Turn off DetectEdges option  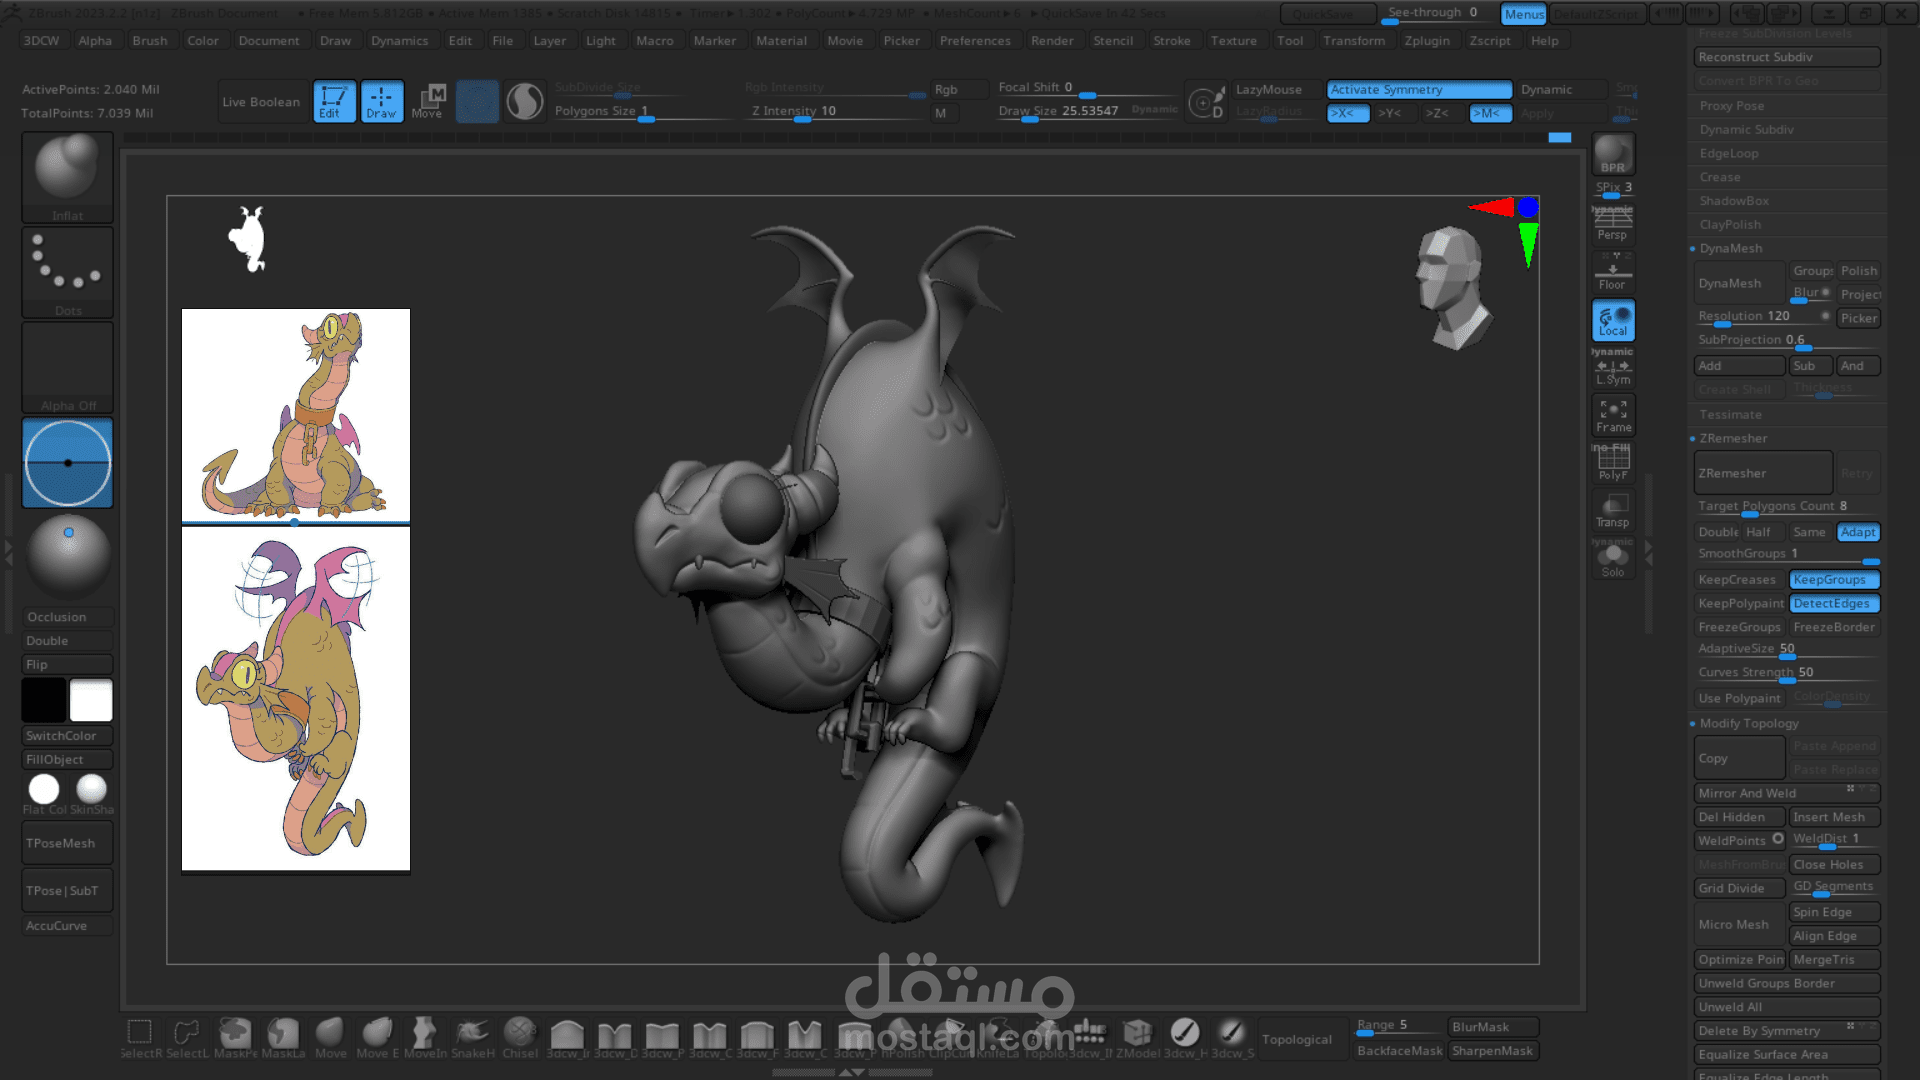pyautogui.click(x=1834, y=604)
